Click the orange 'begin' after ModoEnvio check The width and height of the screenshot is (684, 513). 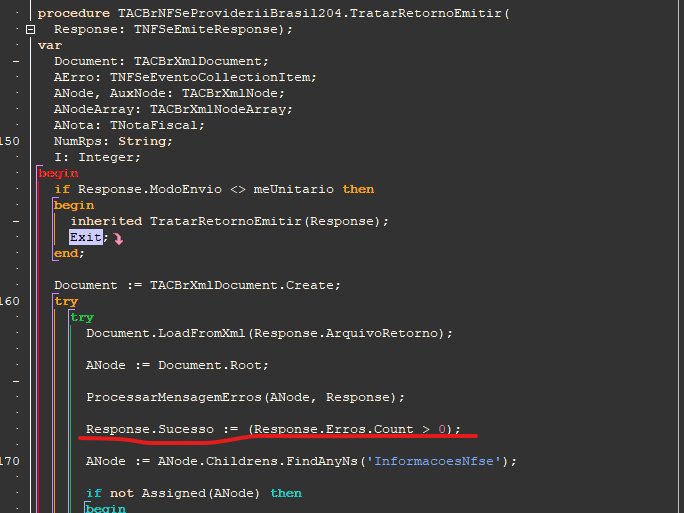(74, 205)
